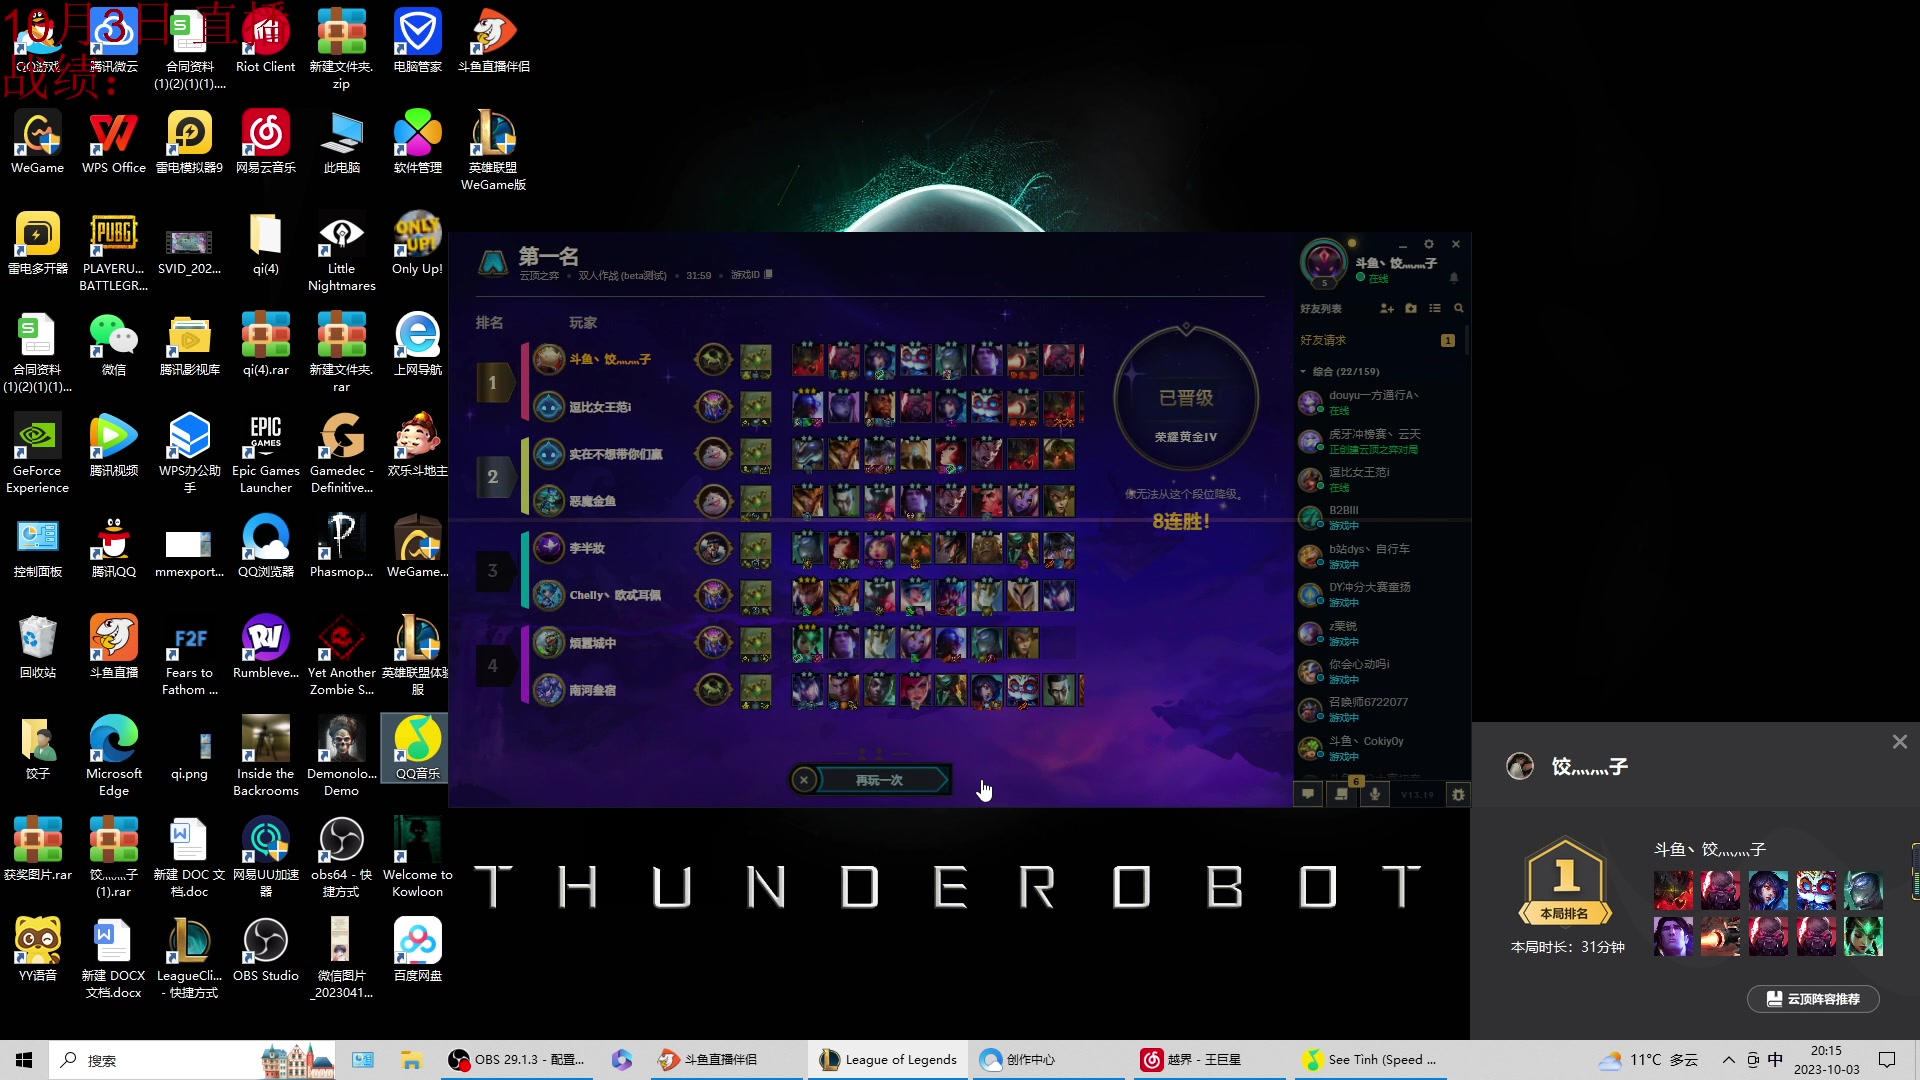This screenshot has height=1080, width=1920.
Task: Click the search magnifier icon in friends list
Action: [1459, 308]
